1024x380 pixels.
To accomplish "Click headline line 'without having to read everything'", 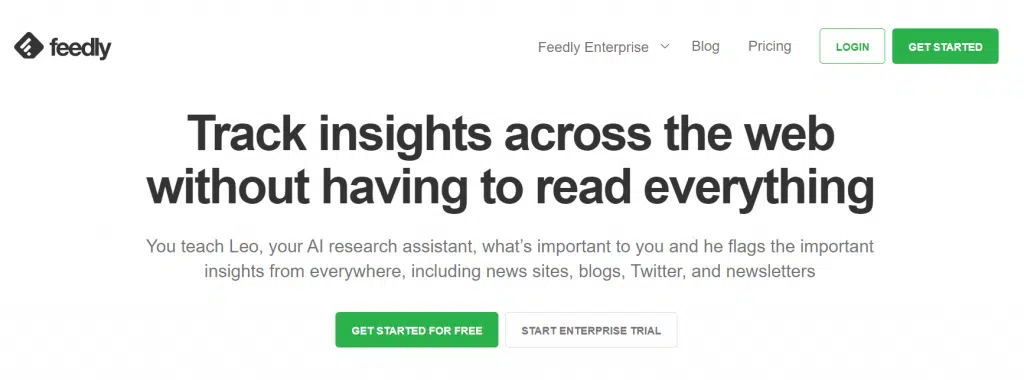I will pyautogui.click(x=510, y=186).
